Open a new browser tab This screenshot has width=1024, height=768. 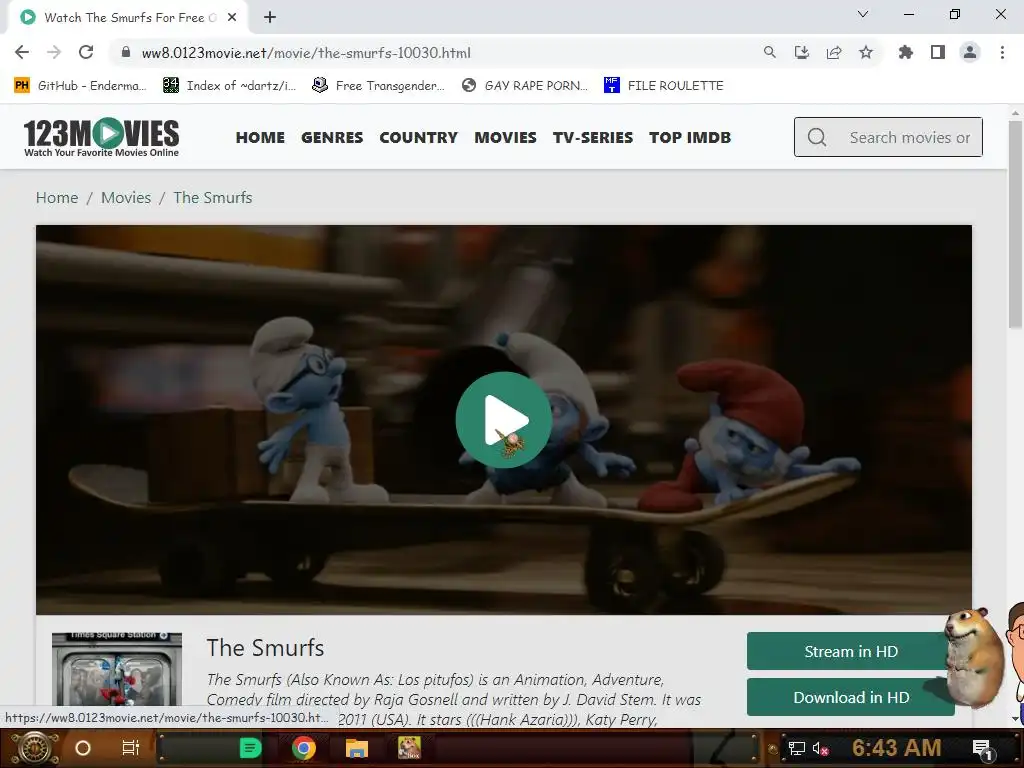pyautogui.click(x=270, y=18)
